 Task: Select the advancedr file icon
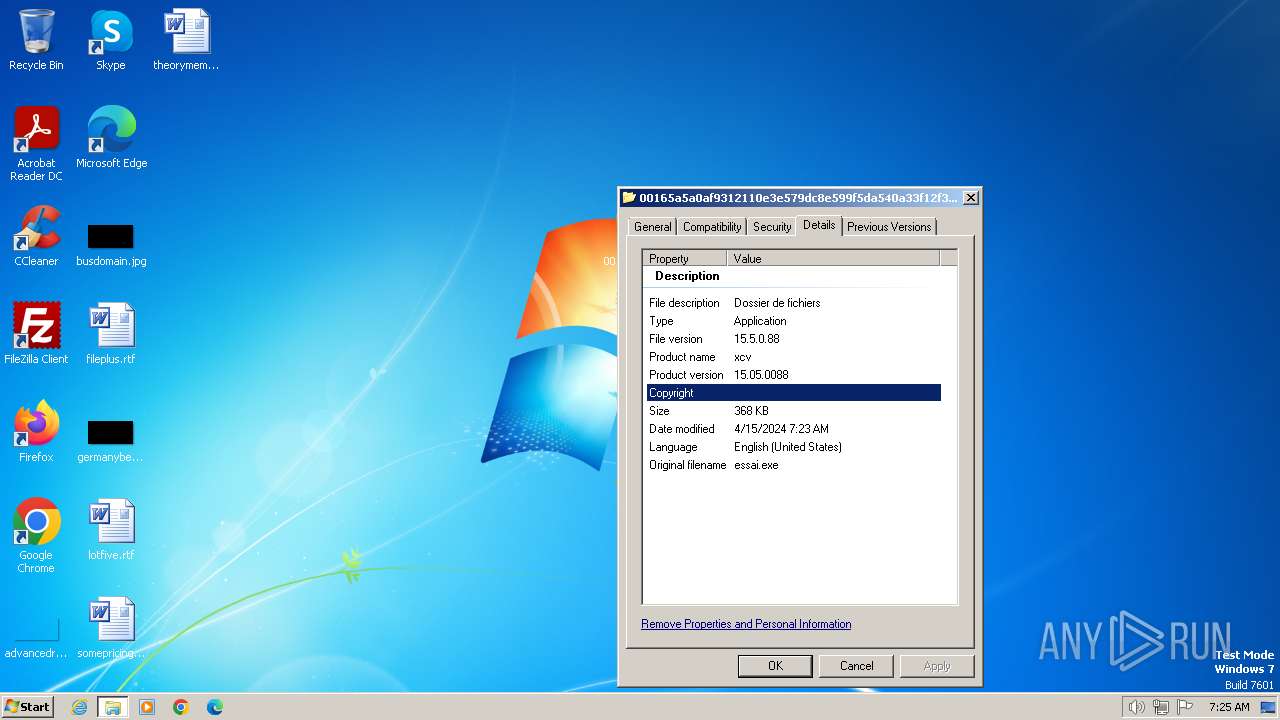36,638
